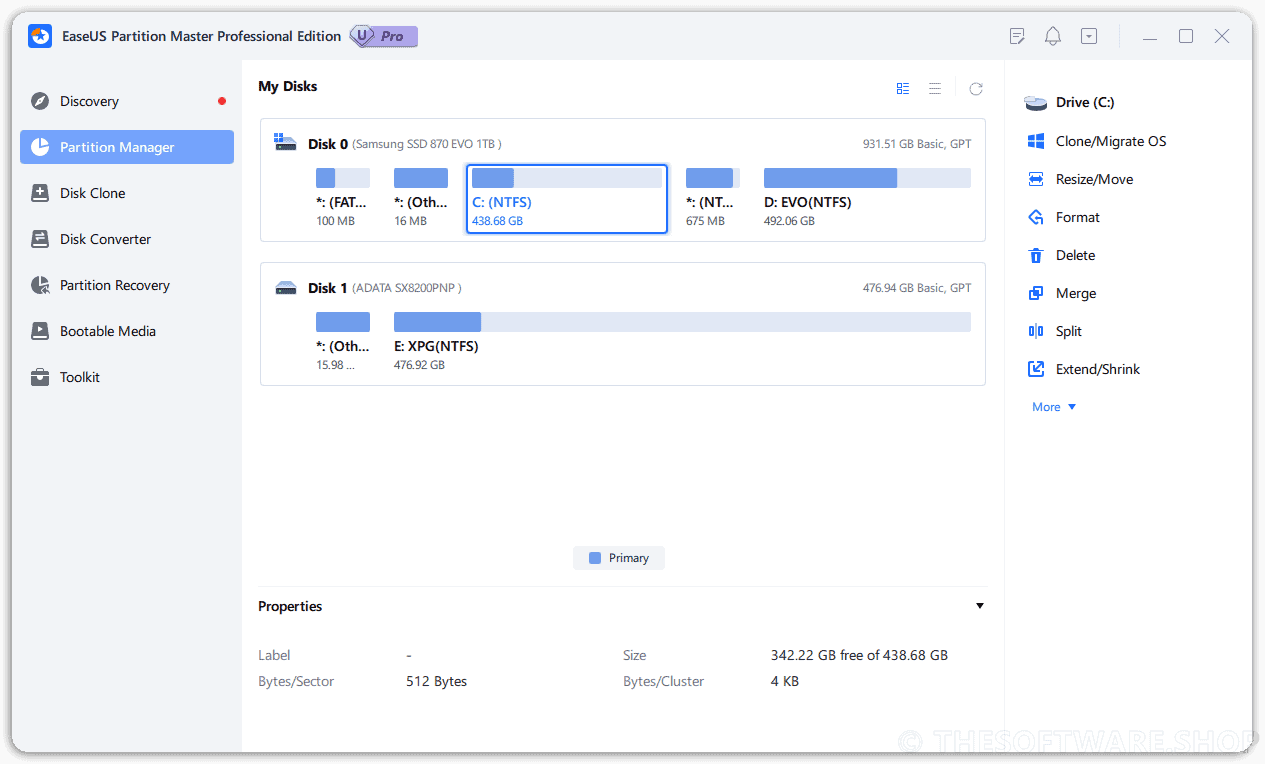Click the Disk Clone sidebar icon
The height and width of the screenshot is (764, 1265).
40,193
